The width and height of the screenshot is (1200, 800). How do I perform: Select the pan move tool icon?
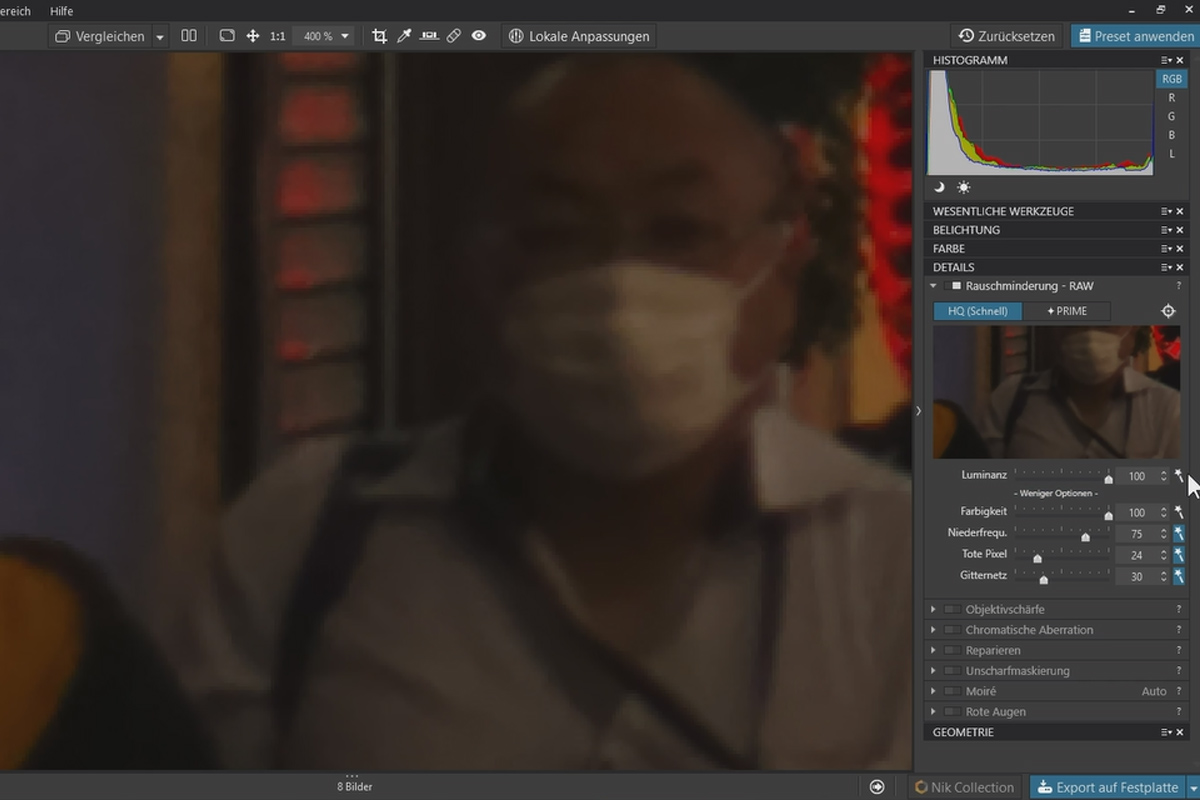253,36
